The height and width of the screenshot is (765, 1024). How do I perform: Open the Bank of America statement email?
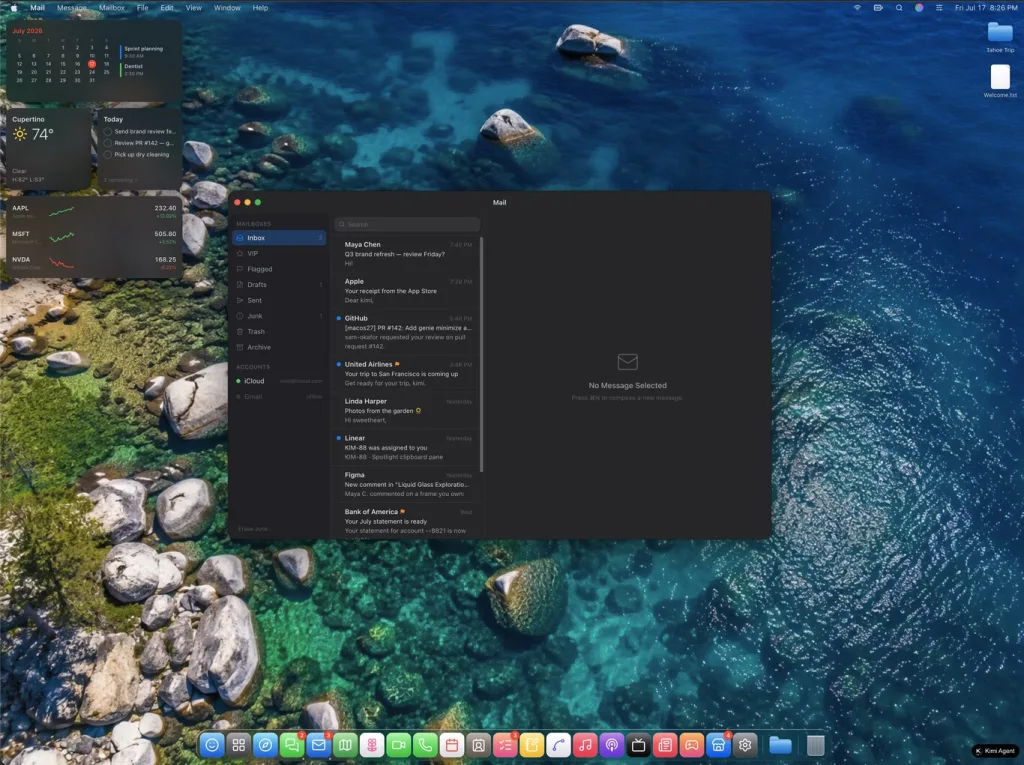pyautogui.click(x=406, y=521)
